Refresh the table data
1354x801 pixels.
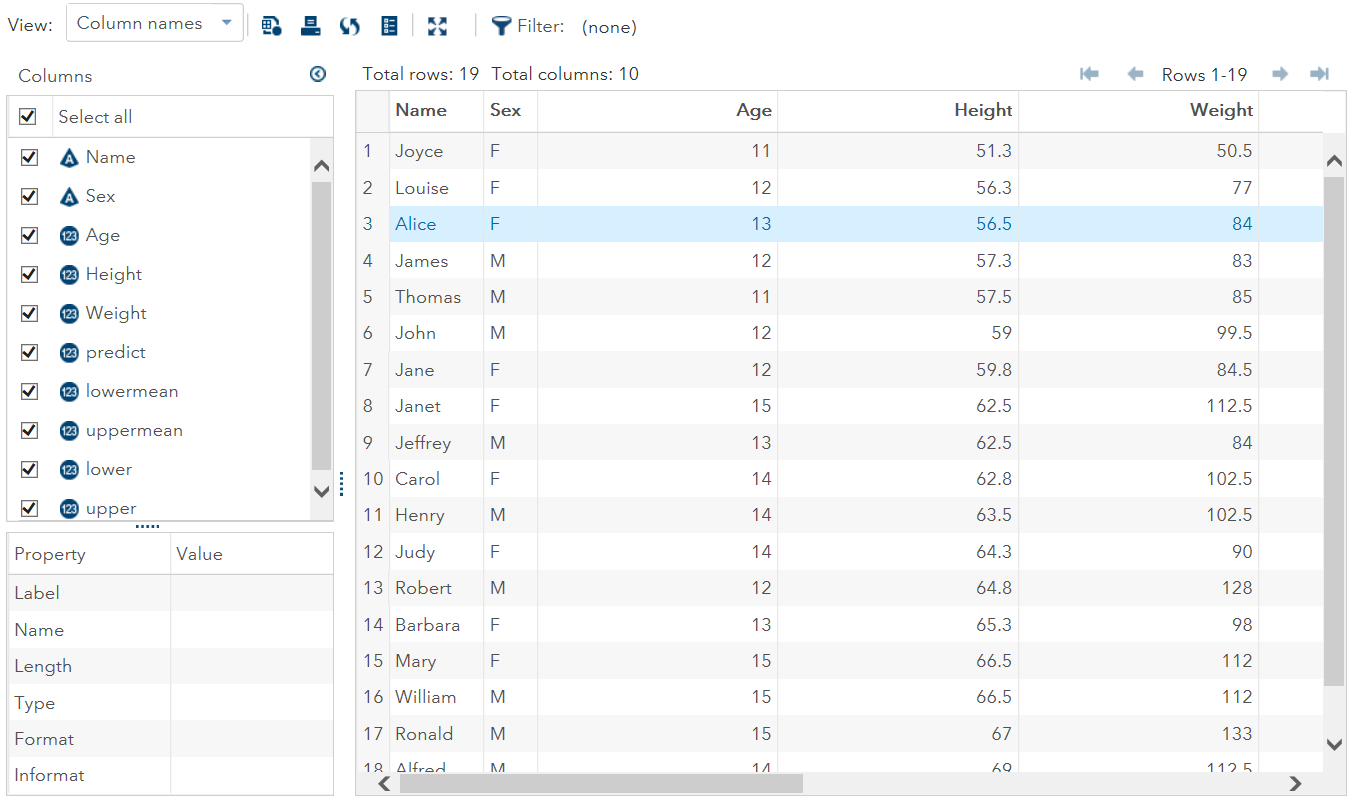coord(349,26)
